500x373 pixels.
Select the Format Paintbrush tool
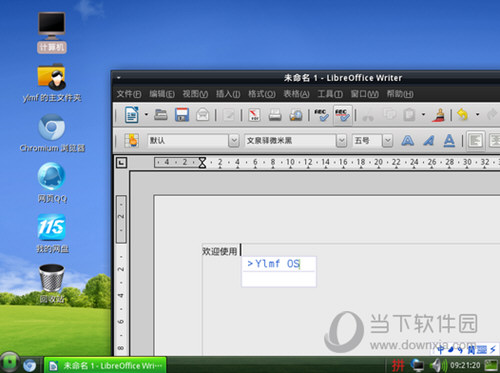click(439, 115)
